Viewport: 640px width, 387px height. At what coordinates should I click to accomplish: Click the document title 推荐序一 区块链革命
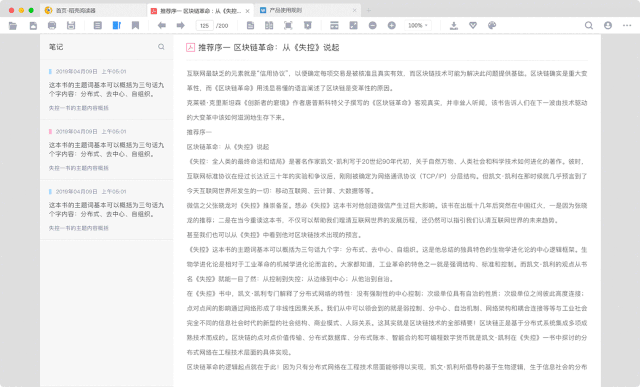(269, 48)
